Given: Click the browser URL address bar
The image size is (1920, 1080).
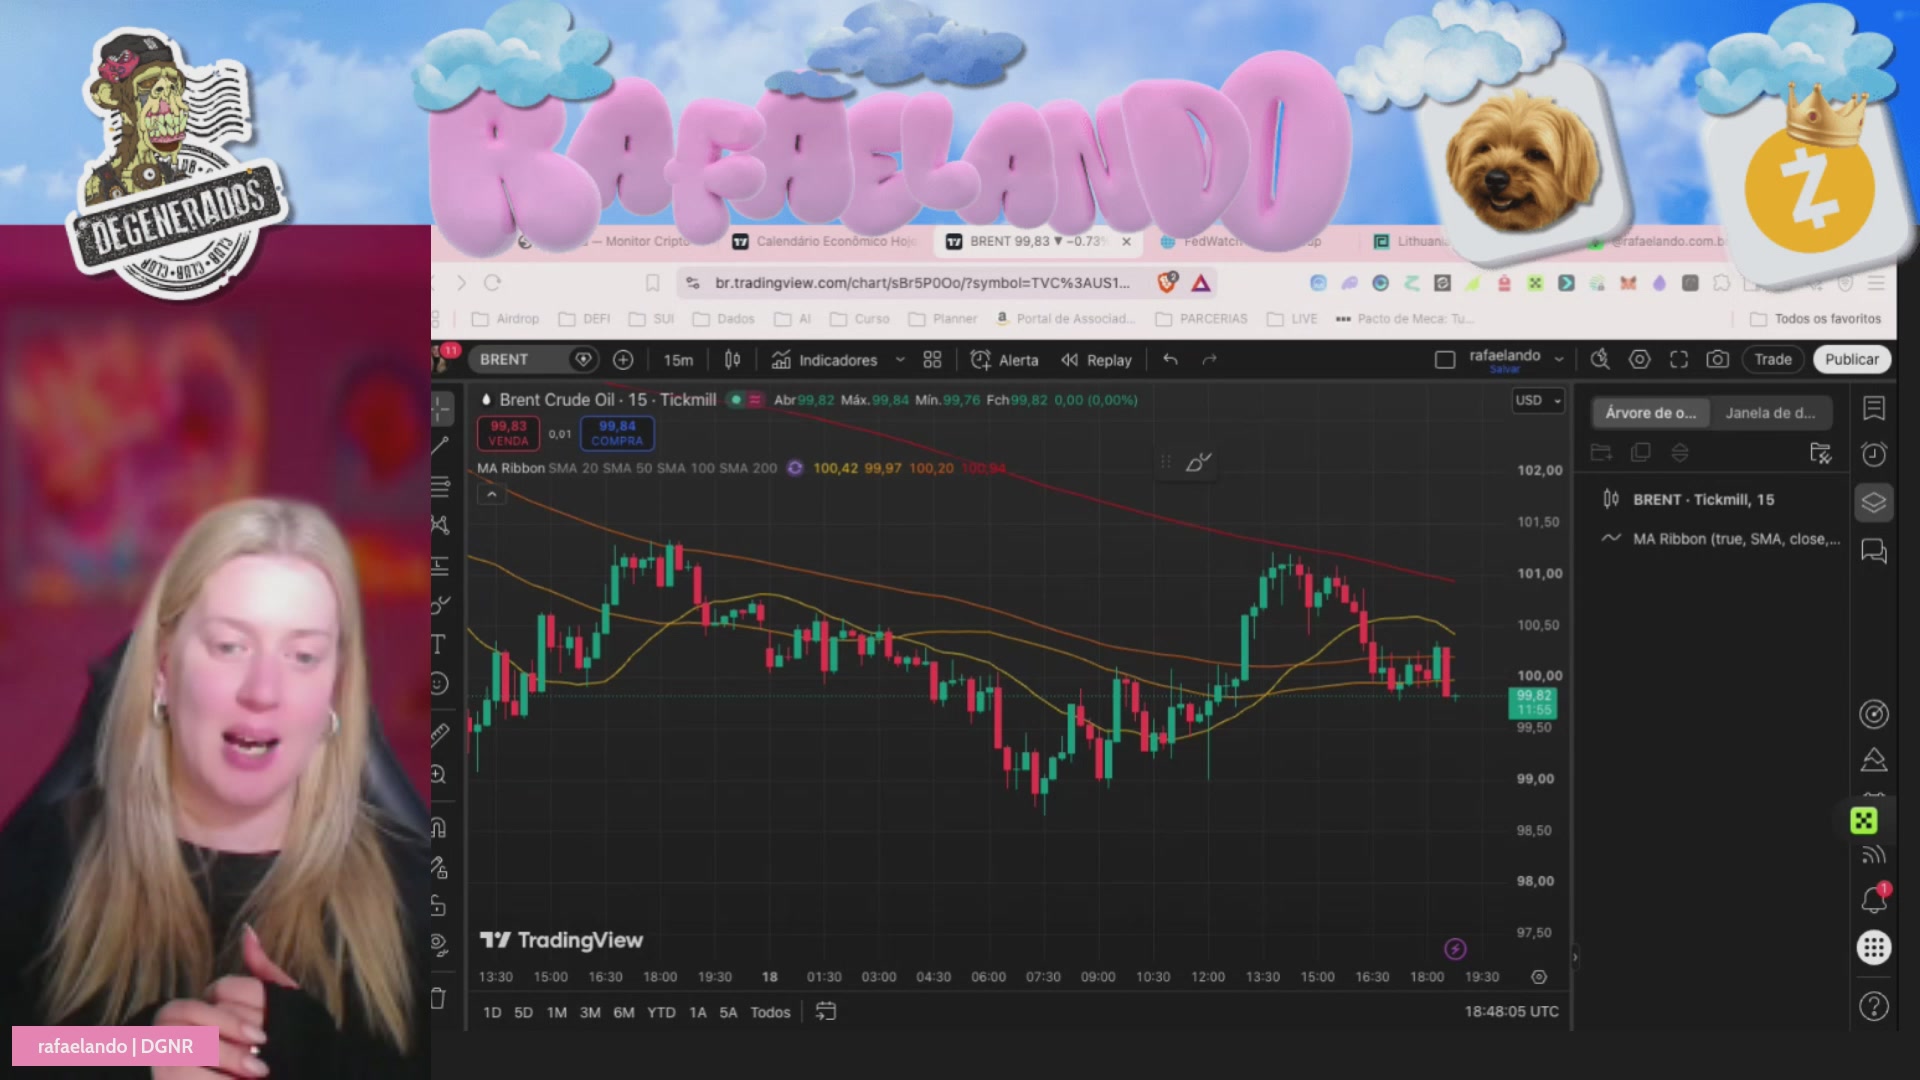Looking at the screenshot, I should tap(920, 283).
